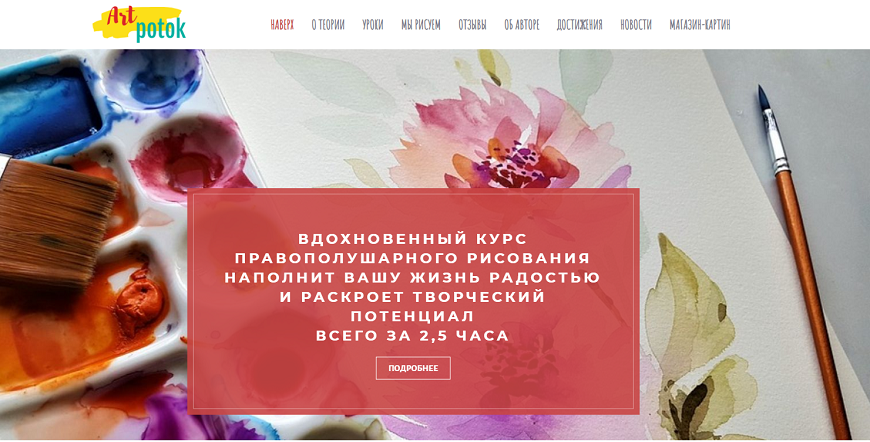Click the ВДОХНОВЕННЫЙ КУРС headline text
The height and width of the screenshot is (442, 870).
(x=412, y=239)
